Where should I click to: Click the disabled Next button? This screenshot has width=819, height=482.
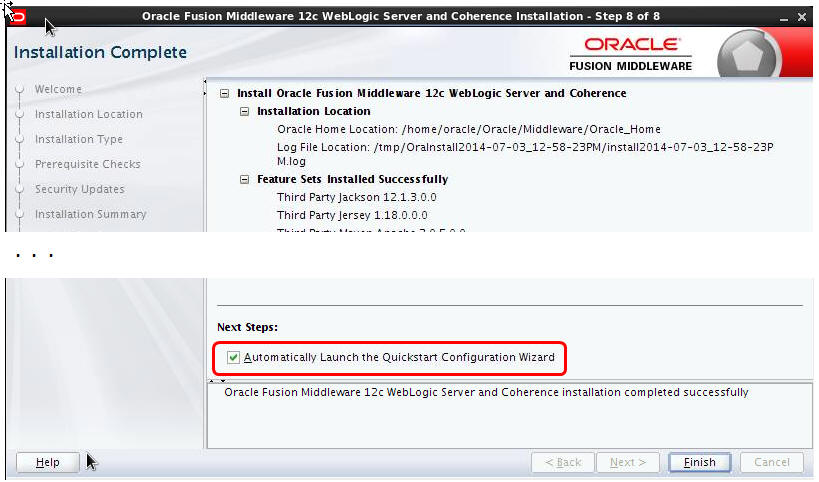[x=628, y=463]
